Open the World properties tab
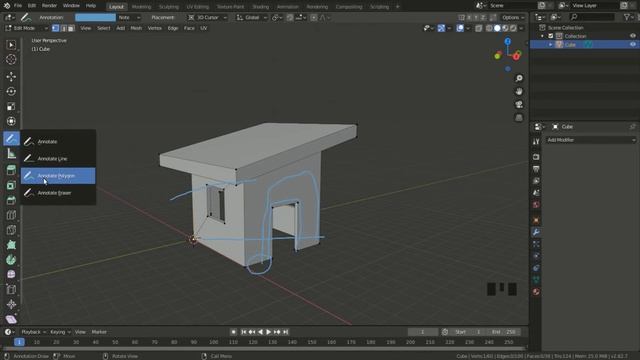The width and height of the screenshot is (640, 360). pyautogui.click(x=536, y=204)
